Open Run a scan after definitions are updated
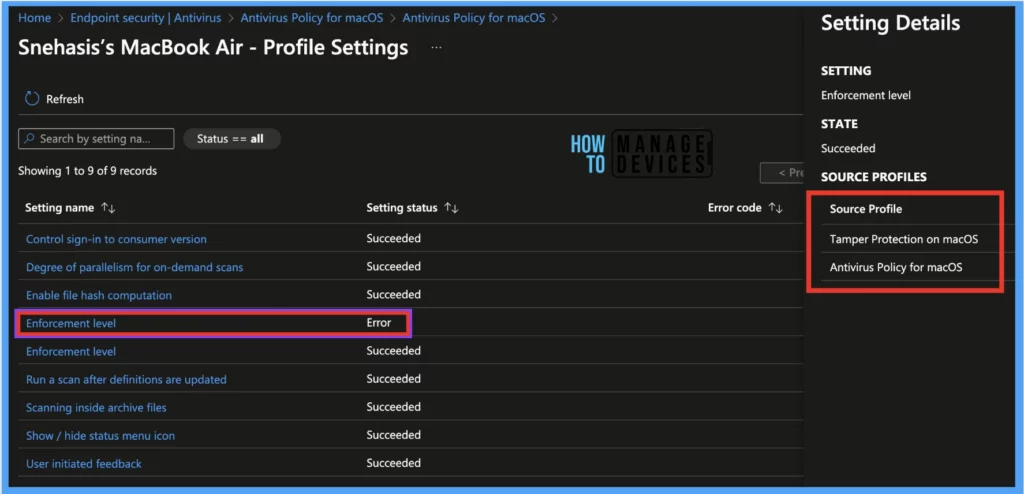 (x=126, y=380)
